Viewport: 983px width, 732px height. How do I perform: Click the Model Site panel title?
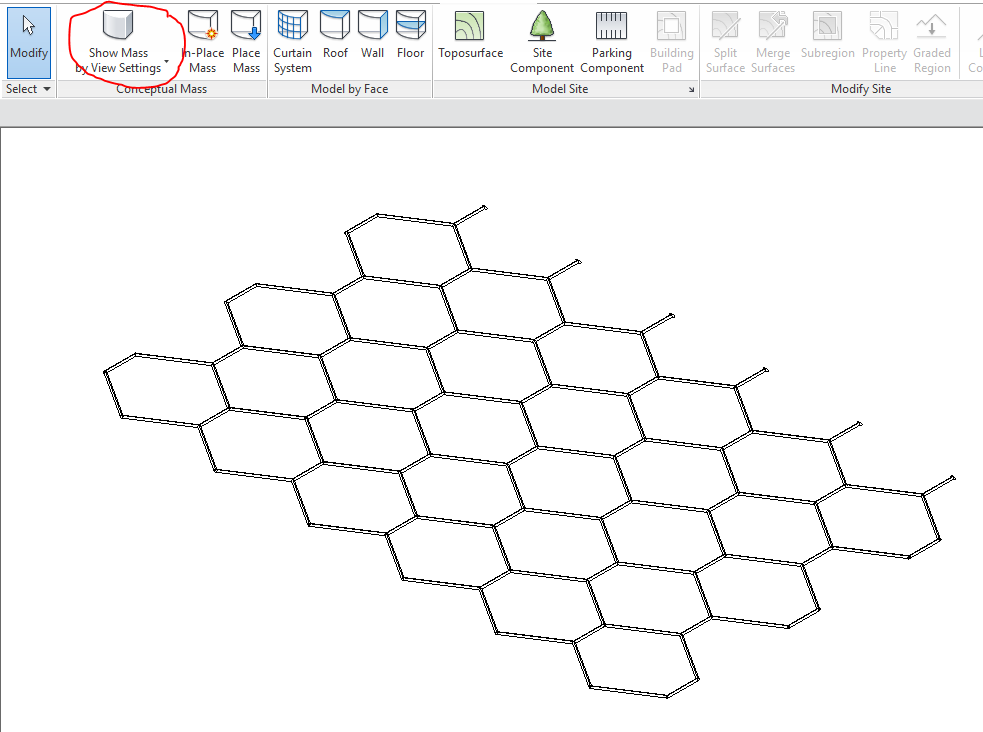click(x=560, y=89)
